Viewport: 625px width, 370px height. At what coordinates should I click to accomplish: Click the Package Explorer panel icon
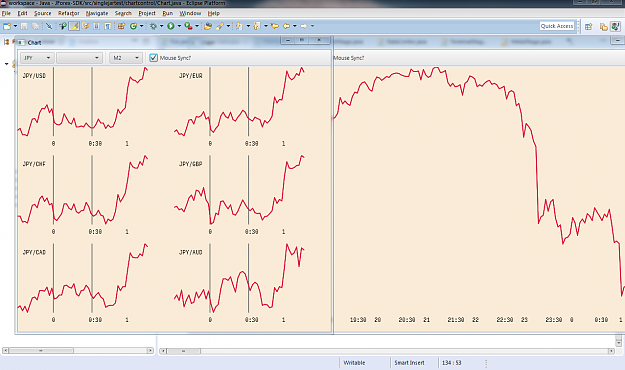(6, 42)
